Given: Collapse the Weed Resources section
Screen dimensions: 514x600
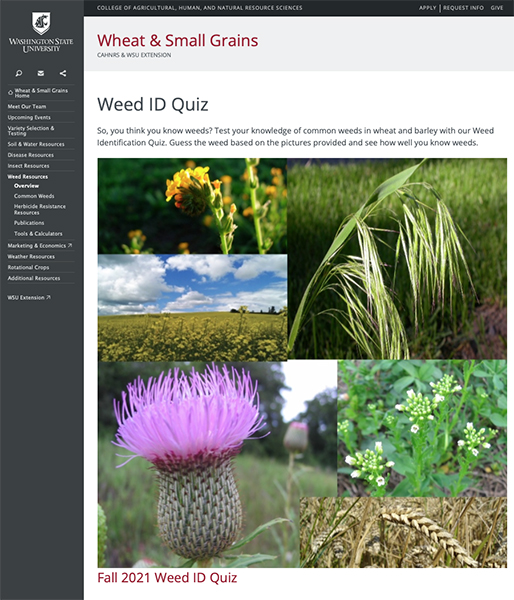Looking at the screenshot, I should pos(28,177).
